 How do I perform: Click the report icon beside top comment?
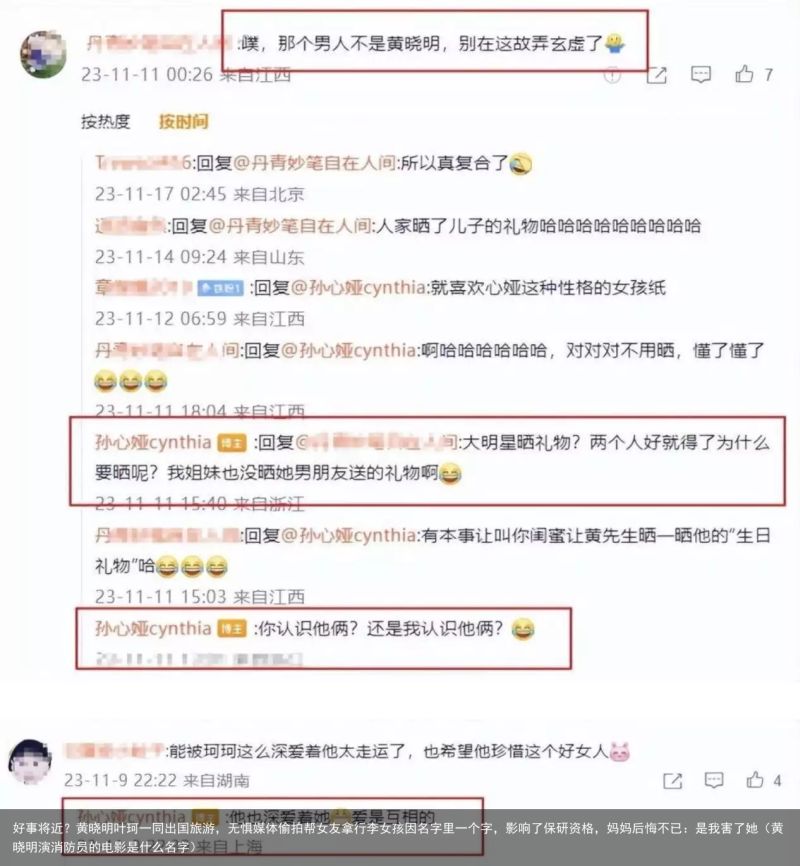(x=612, y=74)
